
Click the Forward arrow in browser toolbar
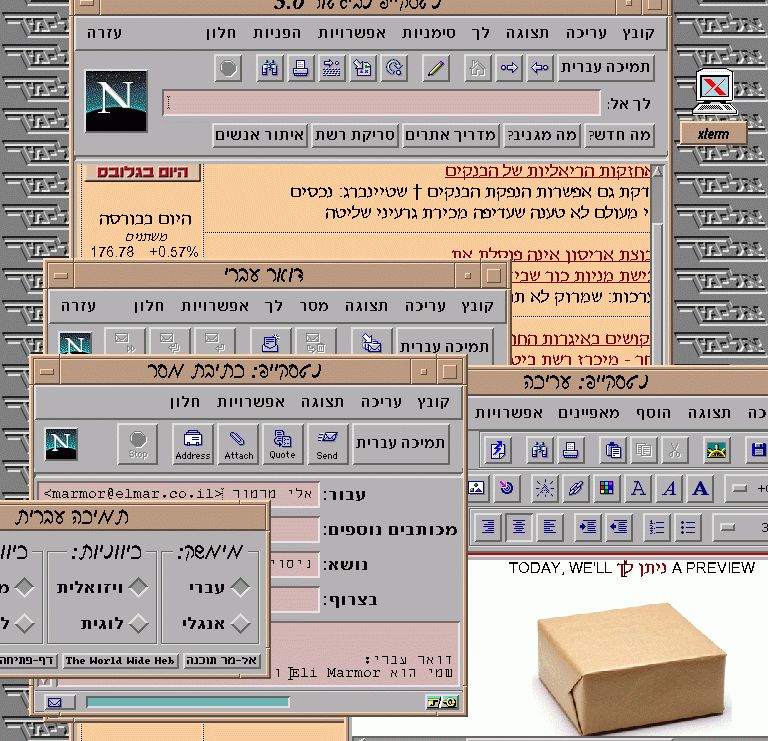[508, 68]
